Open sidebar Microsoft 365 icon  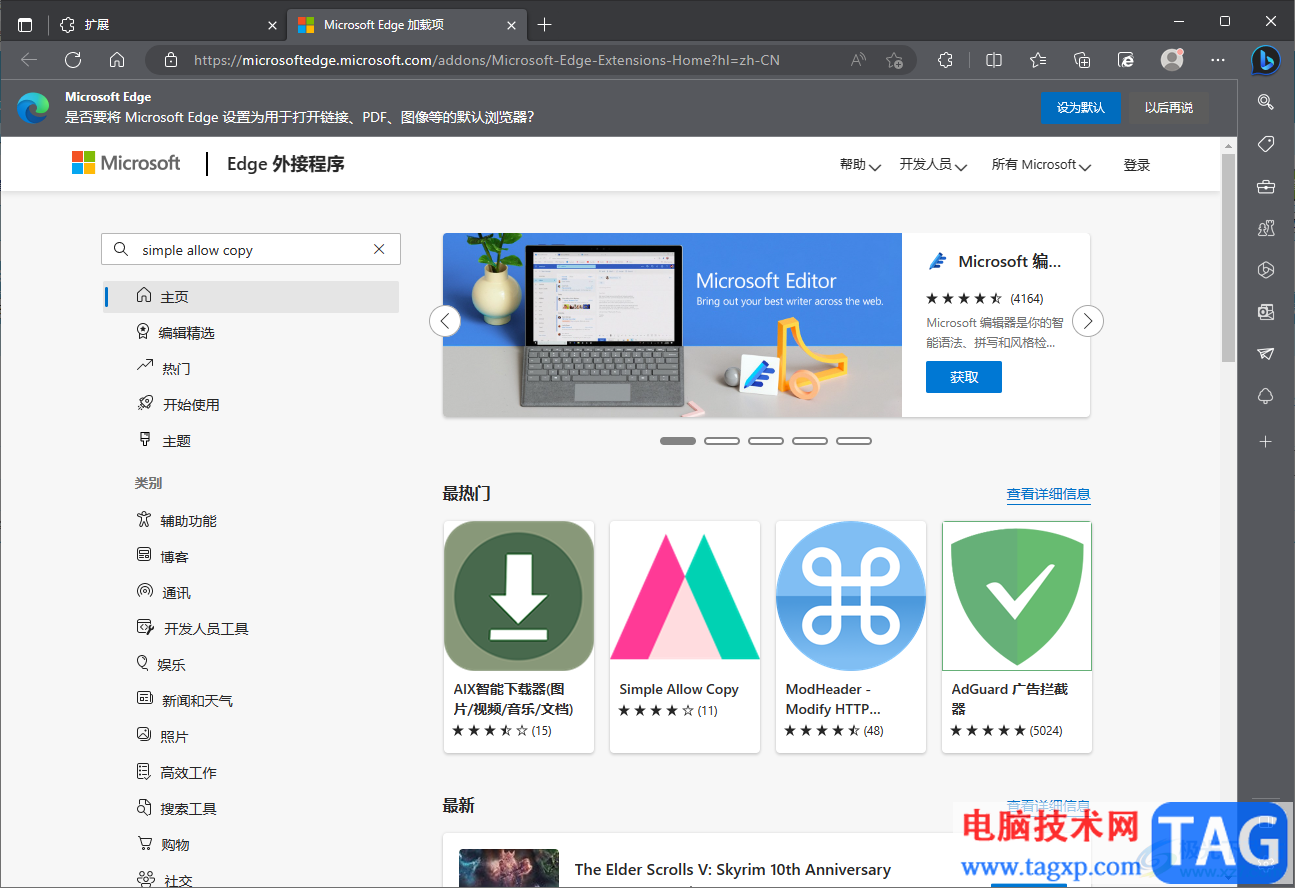(x=1265, y=270)
